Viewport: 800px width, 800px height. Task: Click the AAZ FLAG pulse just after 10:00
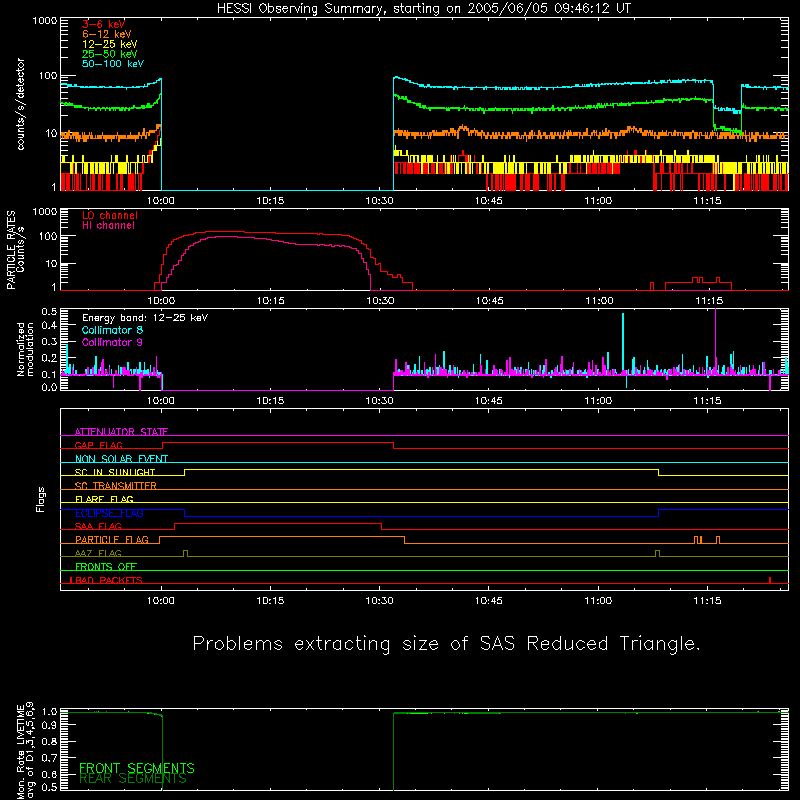point(185,554)
